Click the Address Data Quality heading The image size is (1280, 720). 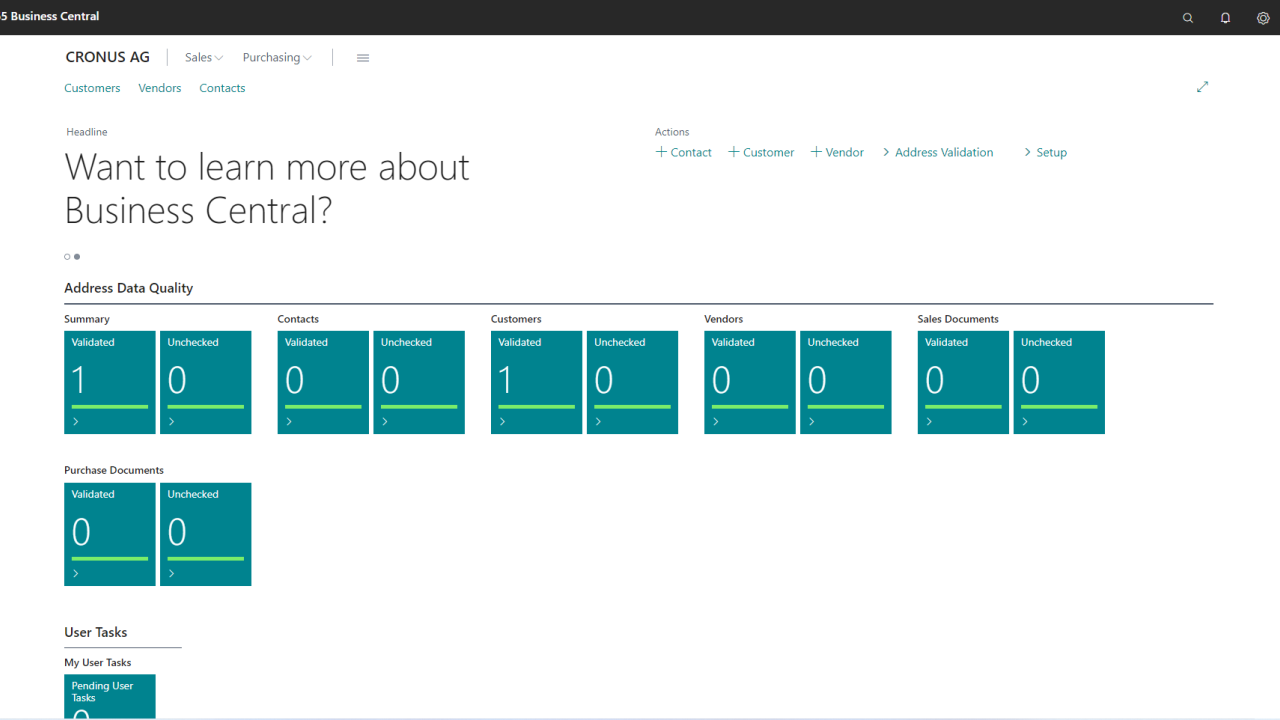[128, 288]
